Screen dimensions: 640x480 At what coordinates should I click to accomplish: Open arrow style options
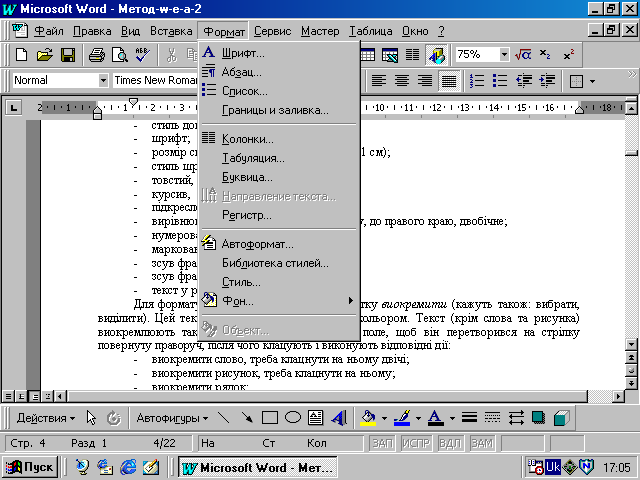pyautogui.click(x=516, y=418)
